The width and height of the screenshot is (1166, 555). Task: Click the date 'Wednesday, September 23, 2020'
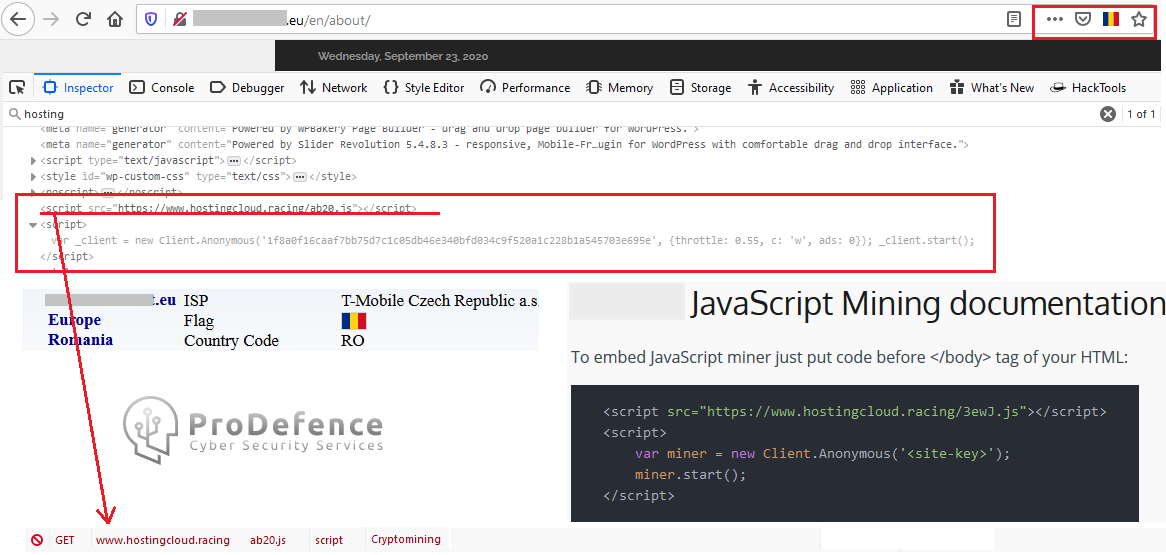[403, 56]
